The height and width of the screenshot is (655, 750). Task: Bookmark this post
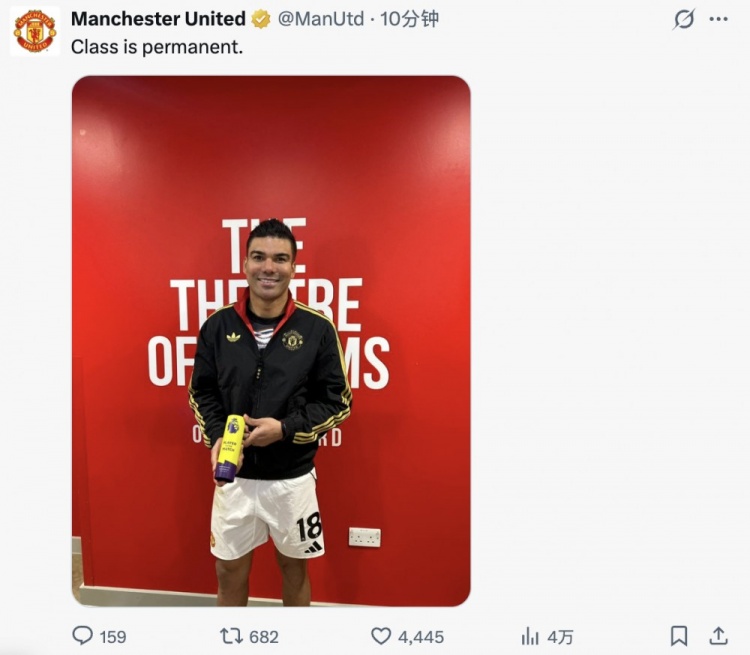coord(679,636)
